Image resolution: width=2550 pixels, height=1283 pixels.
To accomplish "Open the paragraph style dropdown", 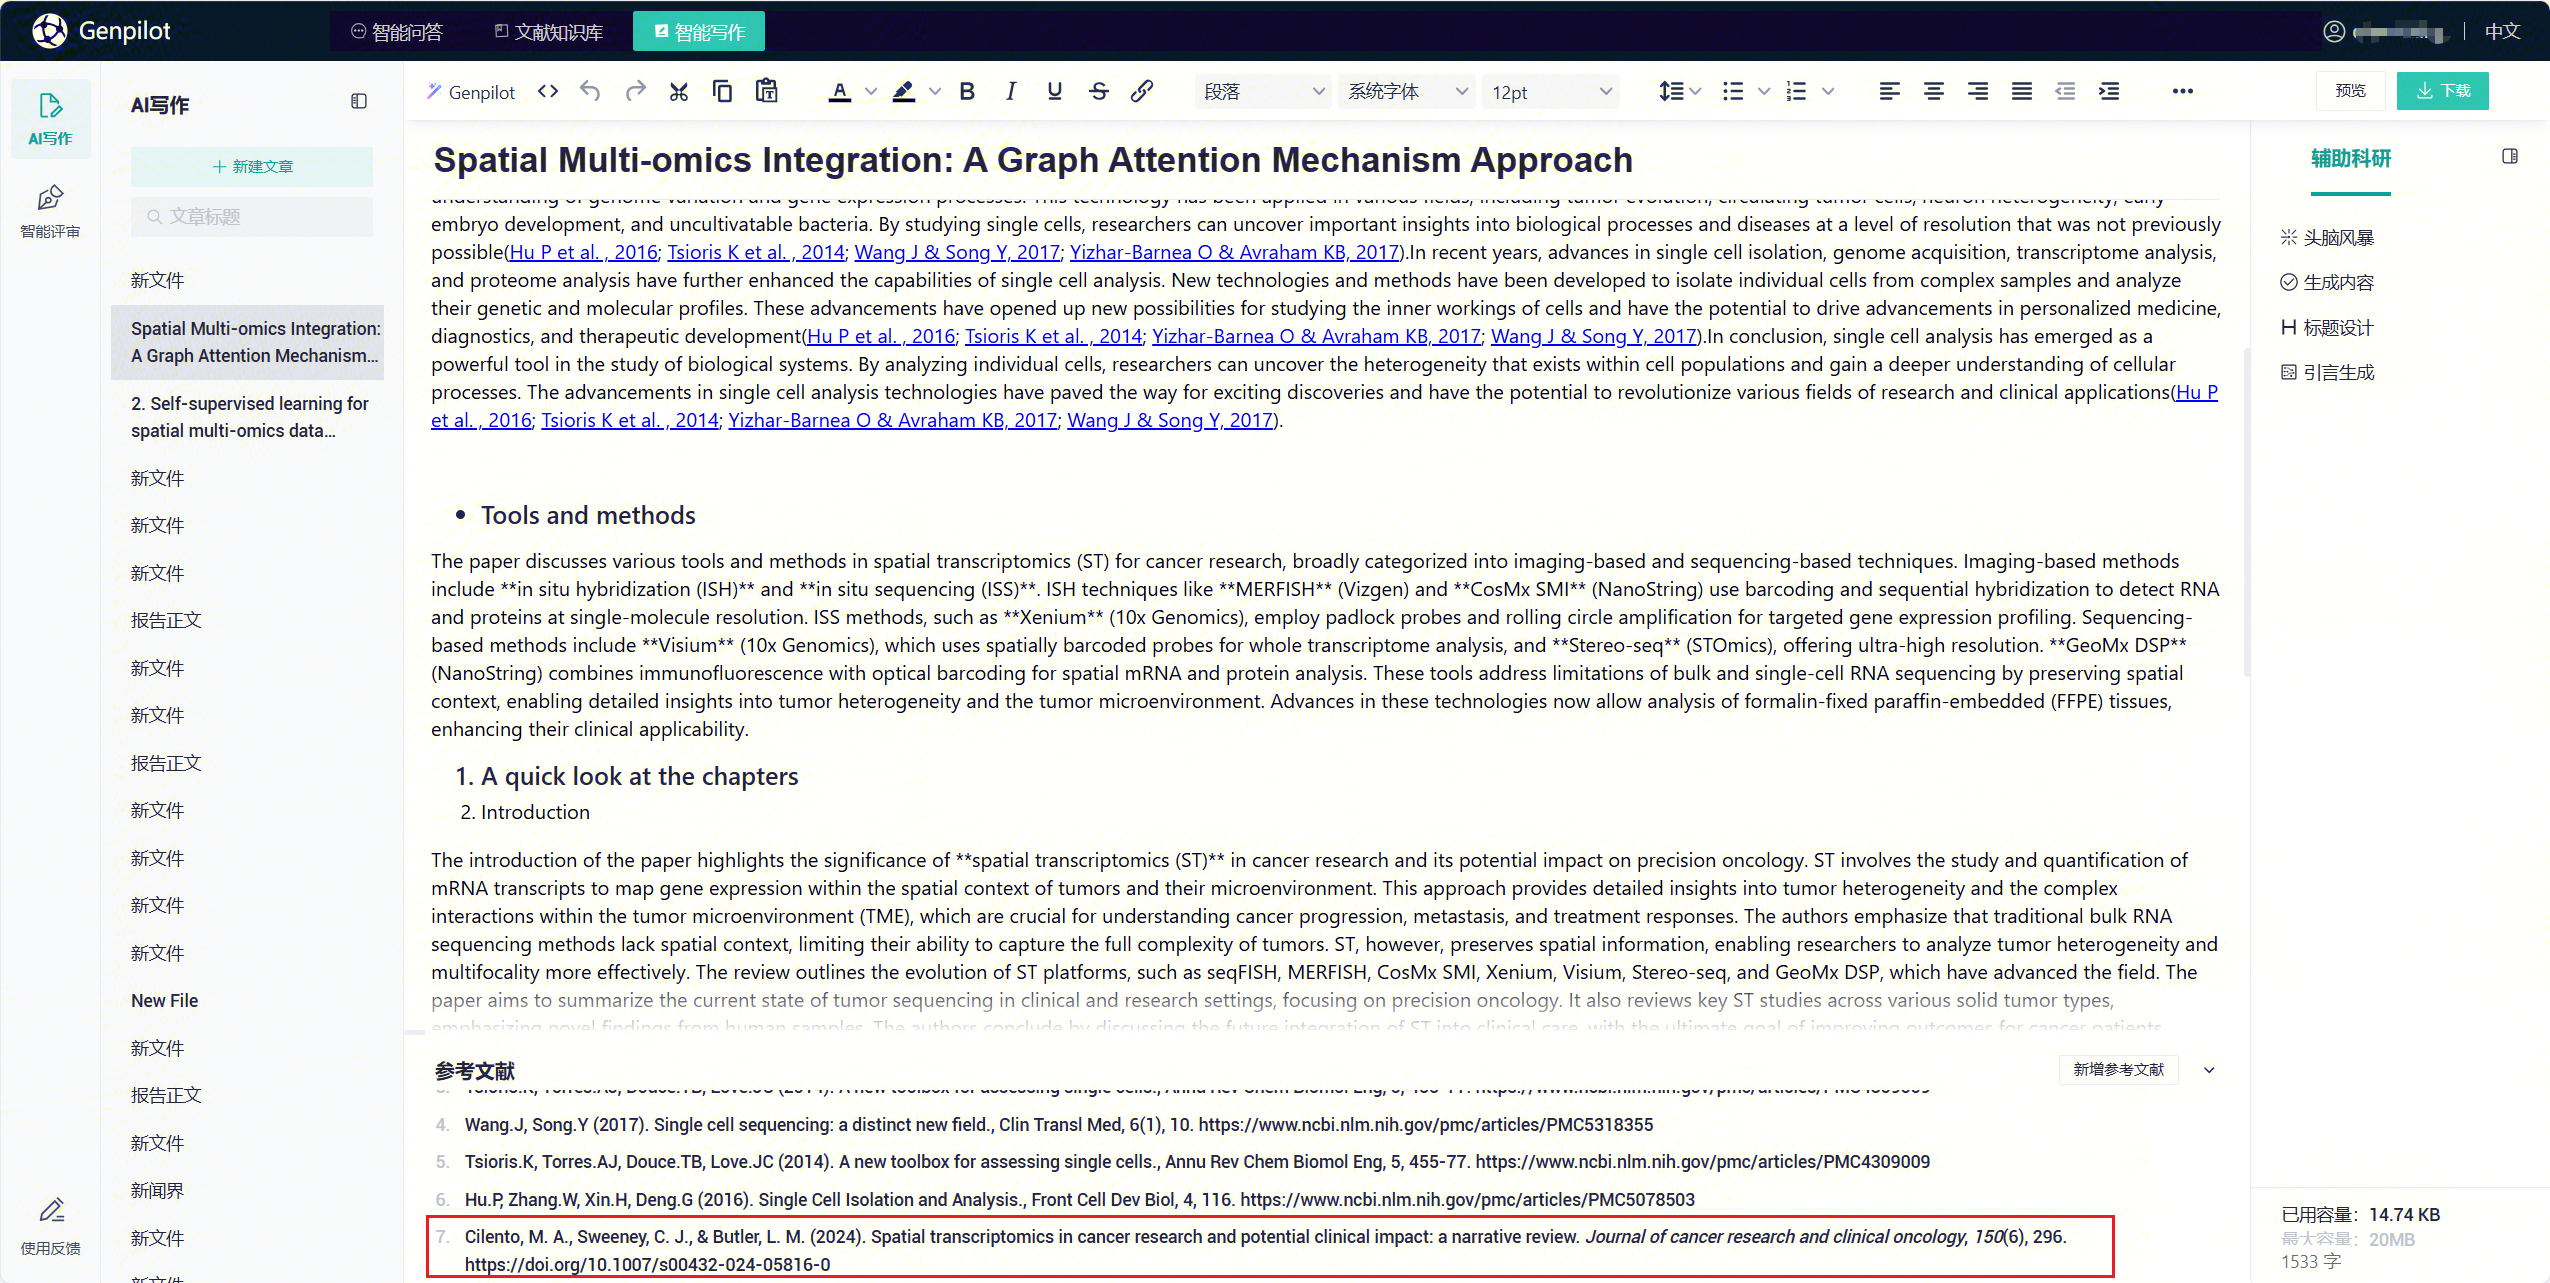I will (1263, 92).
